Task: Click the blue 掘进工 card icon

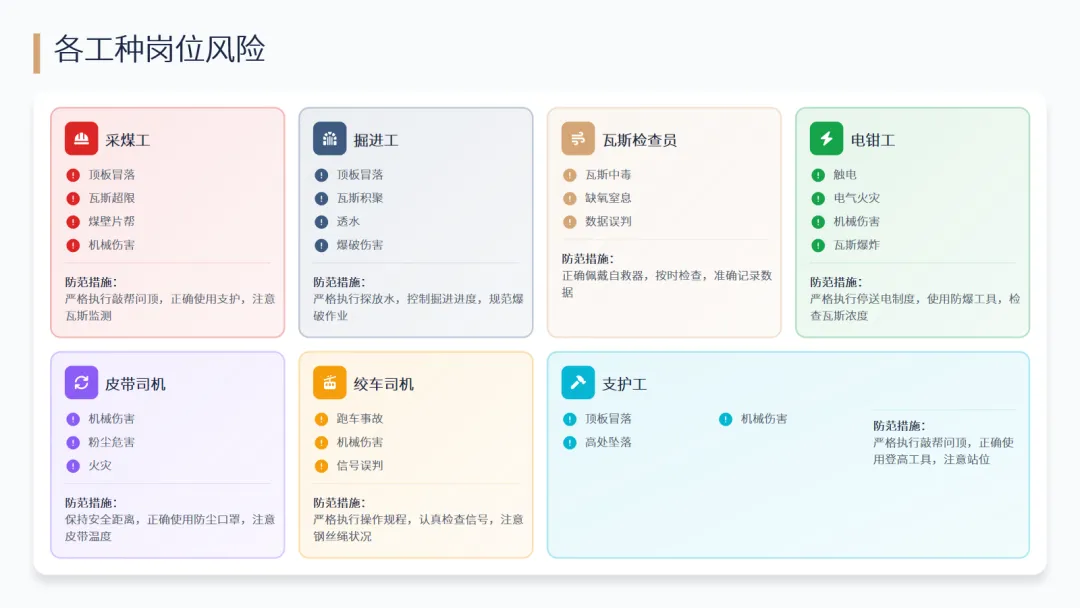Action: [x=329, y=139]
